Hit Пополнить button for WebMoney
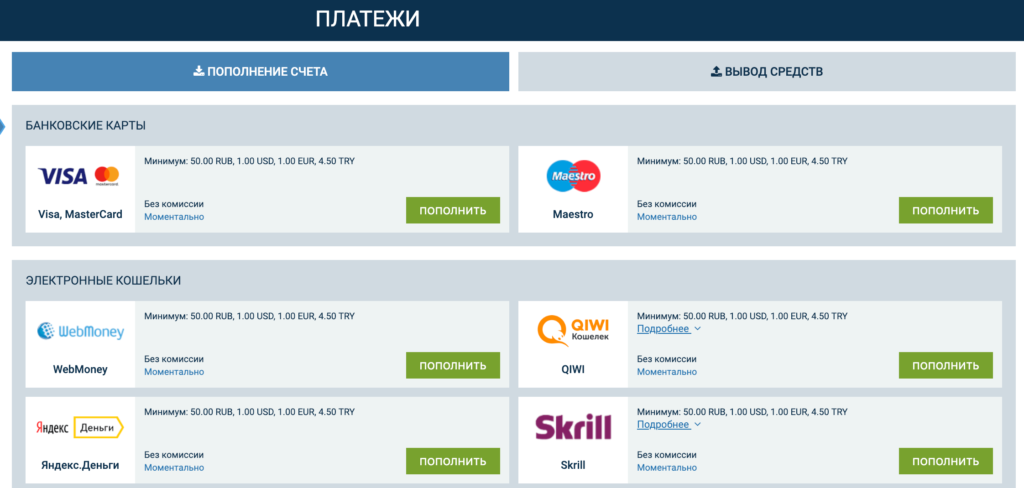The width and height of the screenshot is (1024, 488). coord(453,365)
